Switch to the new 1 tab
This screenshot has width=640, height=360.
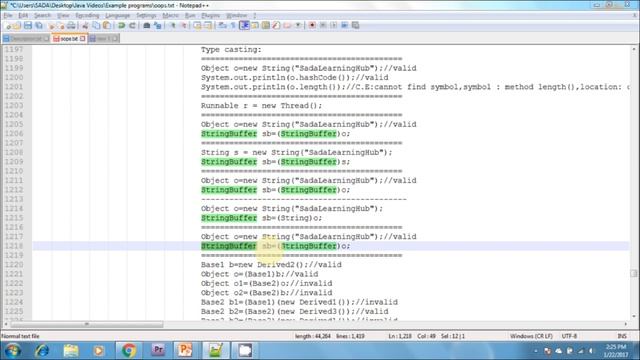(104, 38)
